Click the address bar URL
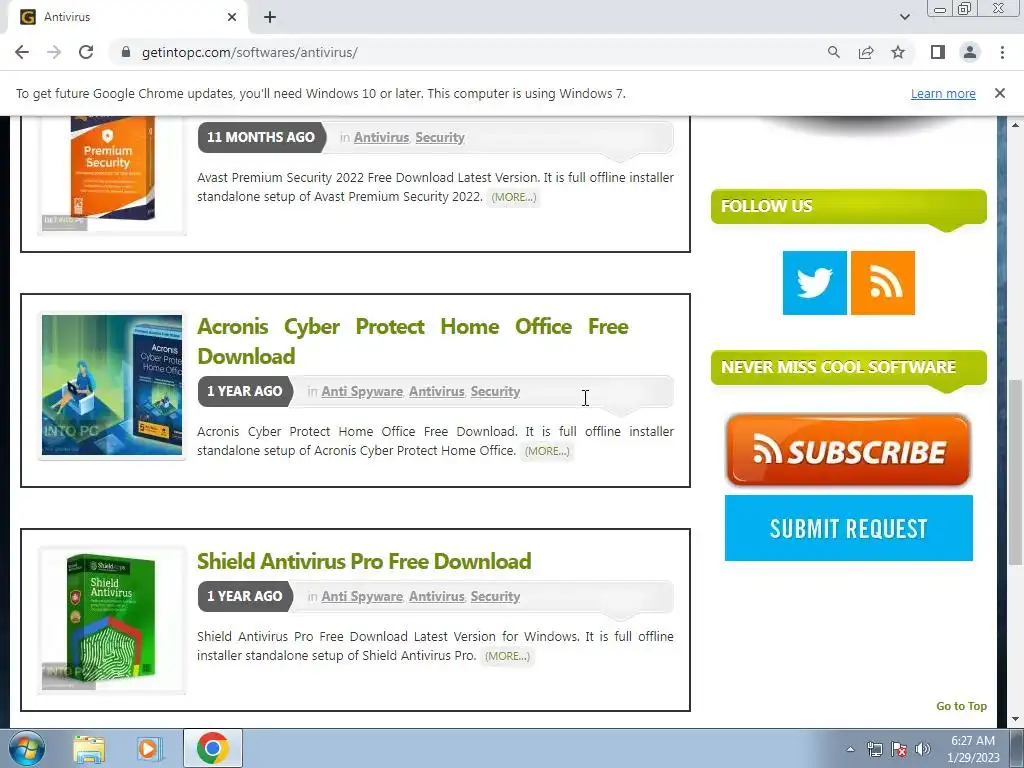Viewport: 1024px width, 768px height. [x=249, y=52]
